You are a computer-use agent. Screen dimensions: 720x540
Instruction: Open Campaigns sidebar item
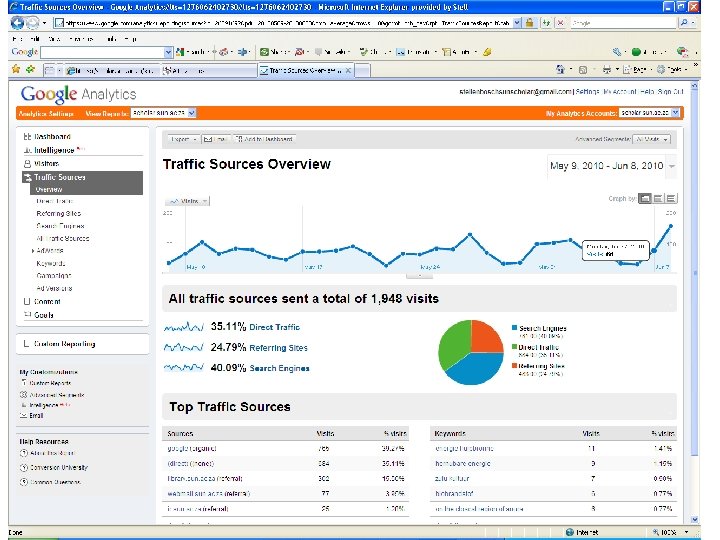[x=54, y=276]
